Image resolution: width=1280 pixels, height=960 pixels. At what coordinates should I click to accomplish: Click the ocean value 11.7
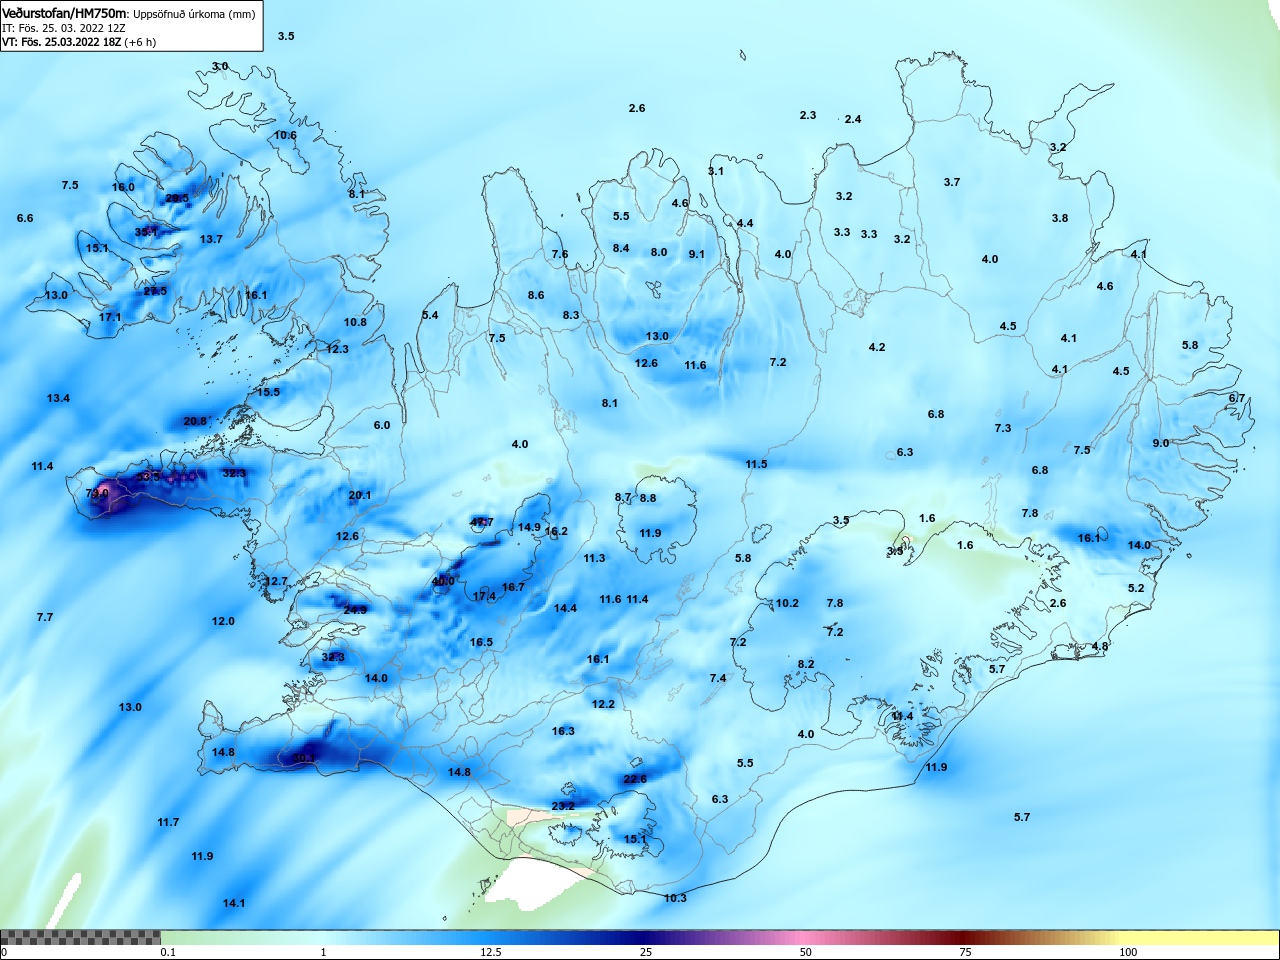pyautogui.click(x=168, y=823)
